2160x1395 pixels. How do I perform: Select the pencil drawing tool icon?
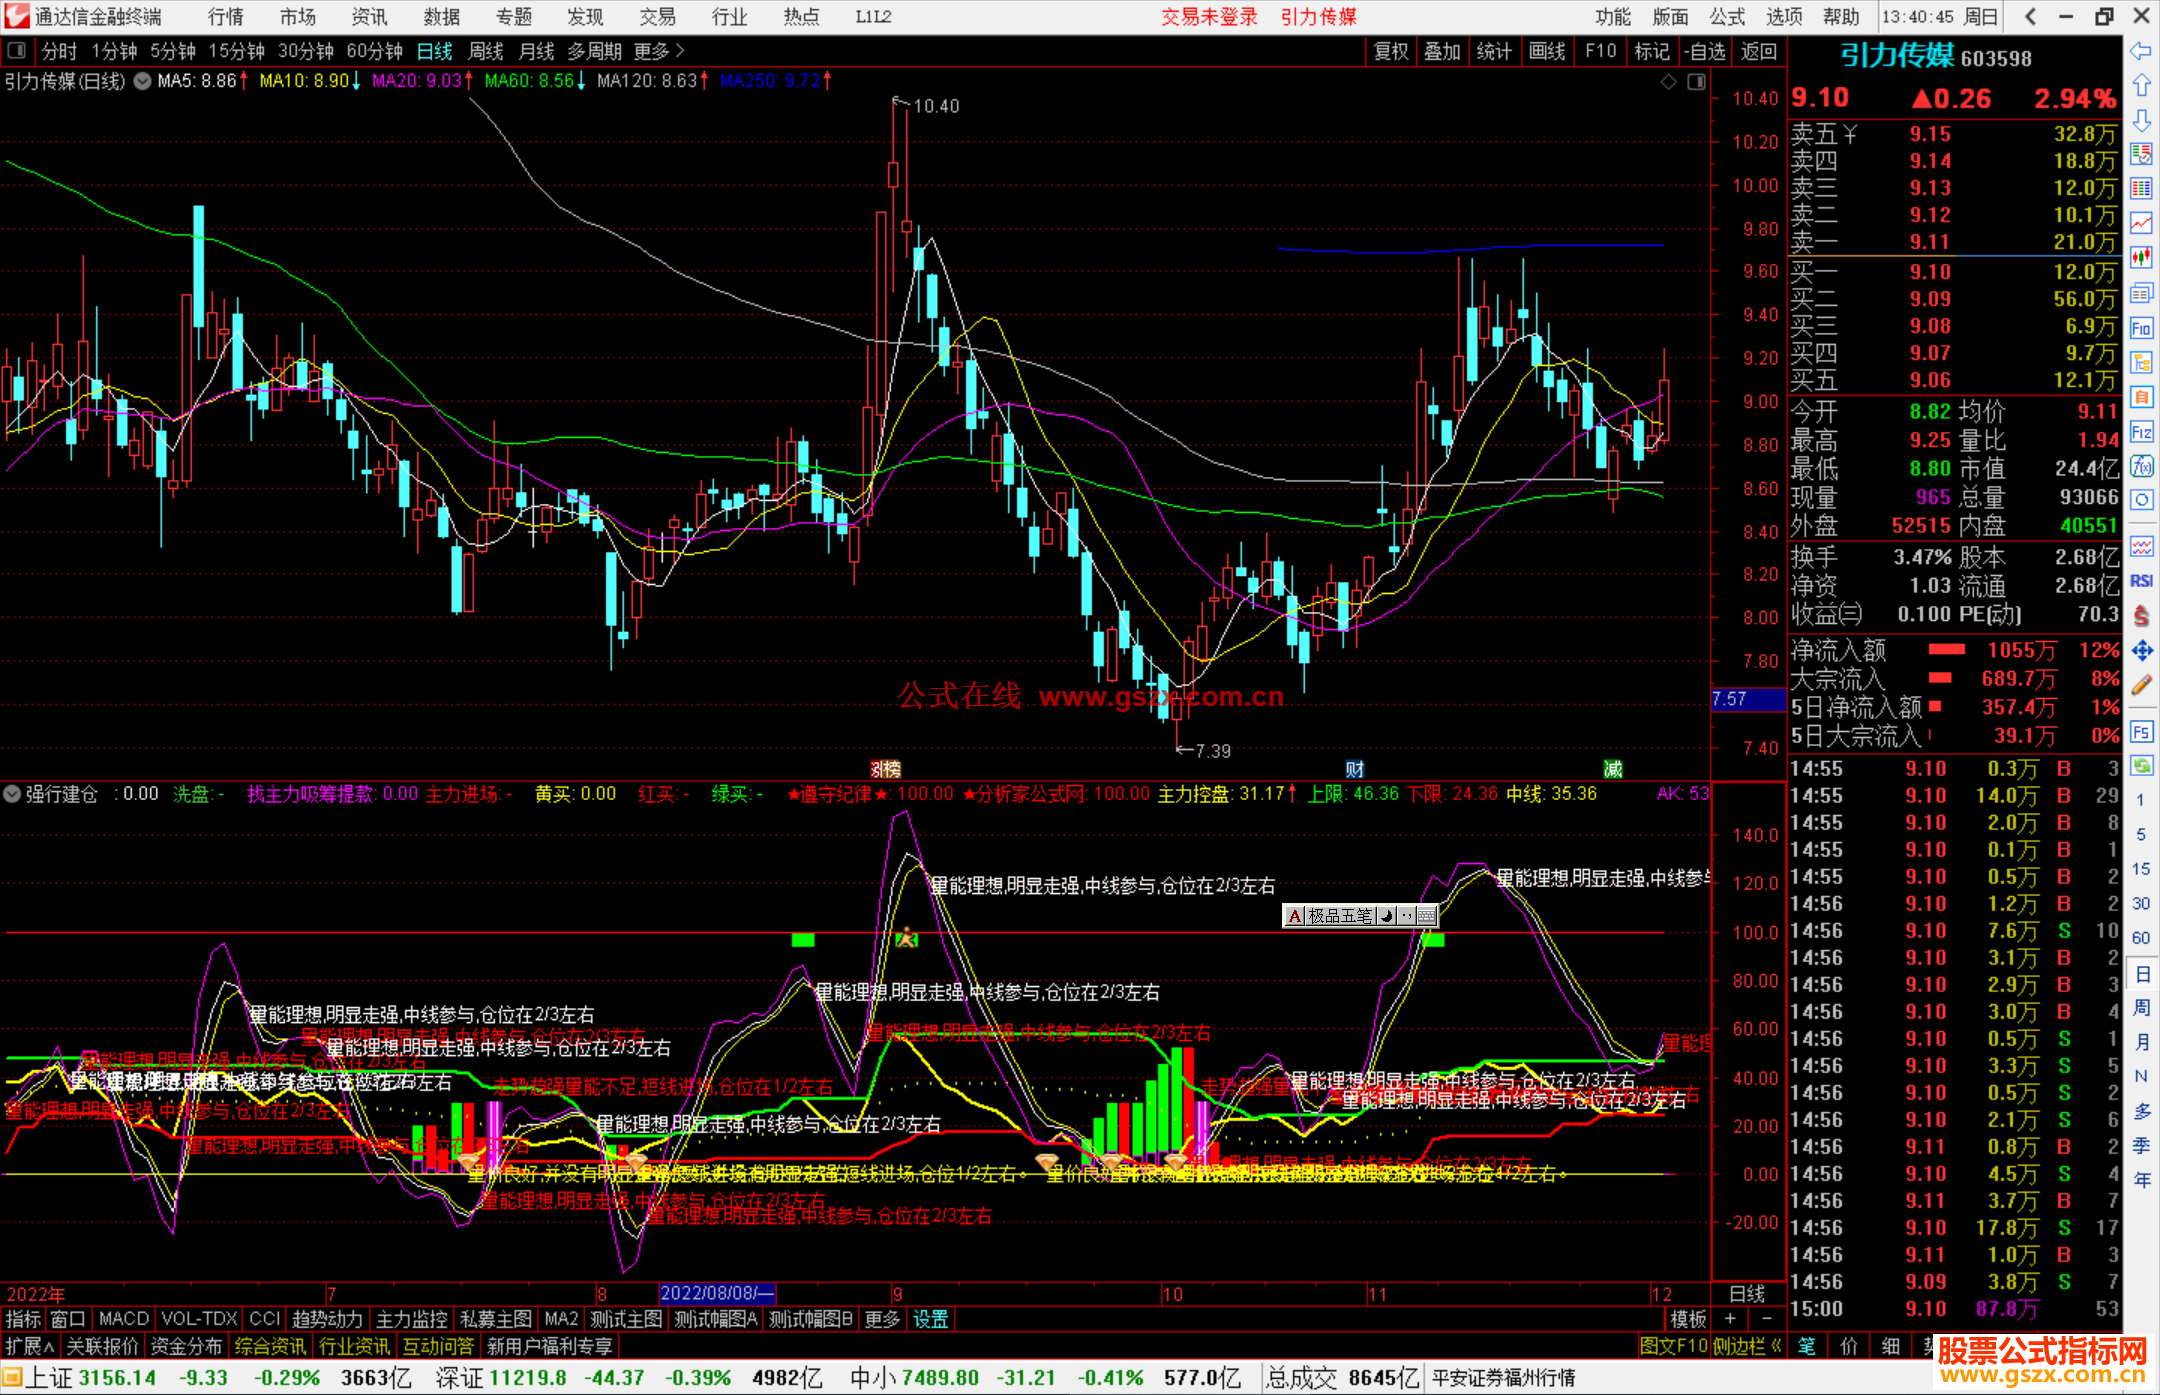point(2141,685)
